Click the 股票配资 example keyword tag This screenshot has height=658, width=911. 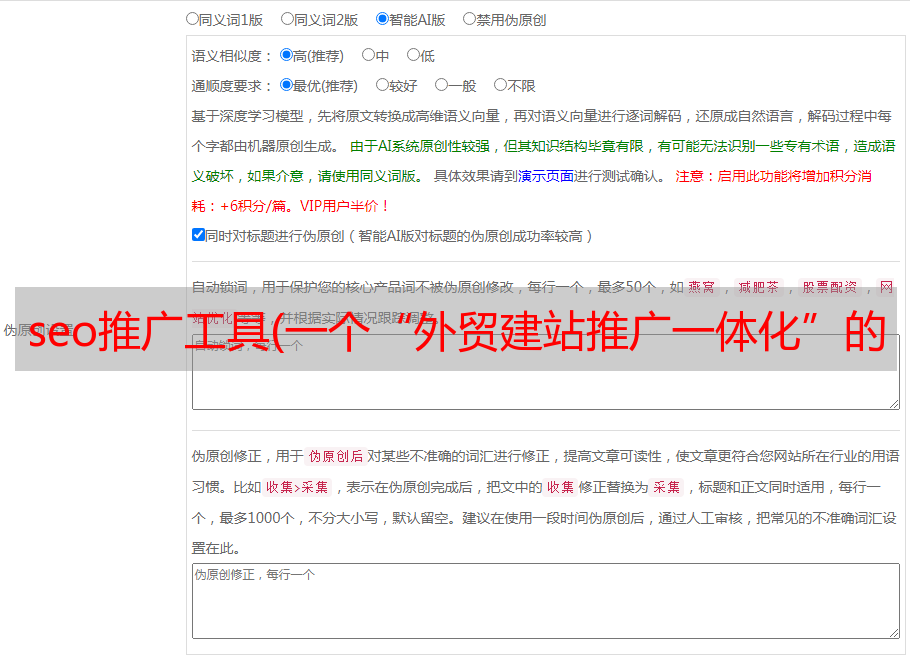(x=830, y=287)
